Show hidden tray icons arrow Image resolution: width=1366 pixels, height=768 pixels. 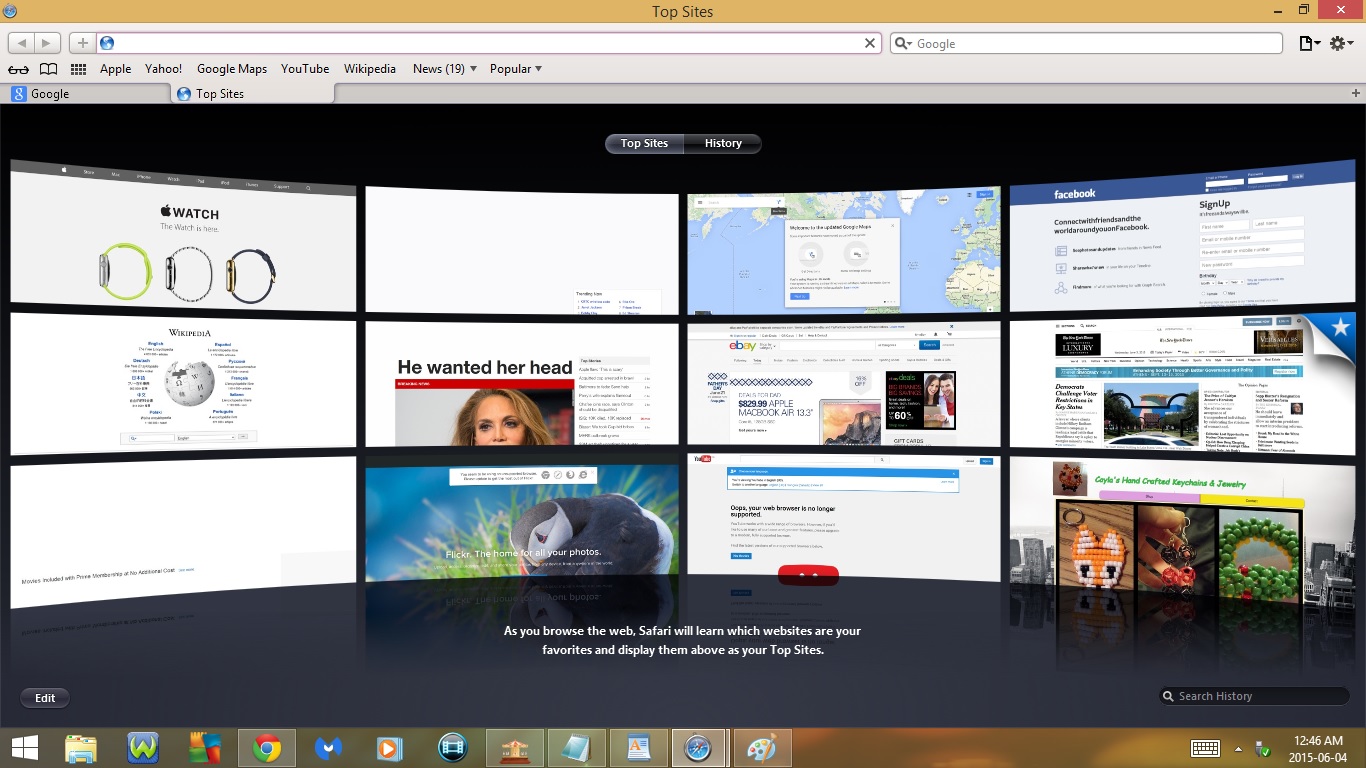(x=1239, y=749)
